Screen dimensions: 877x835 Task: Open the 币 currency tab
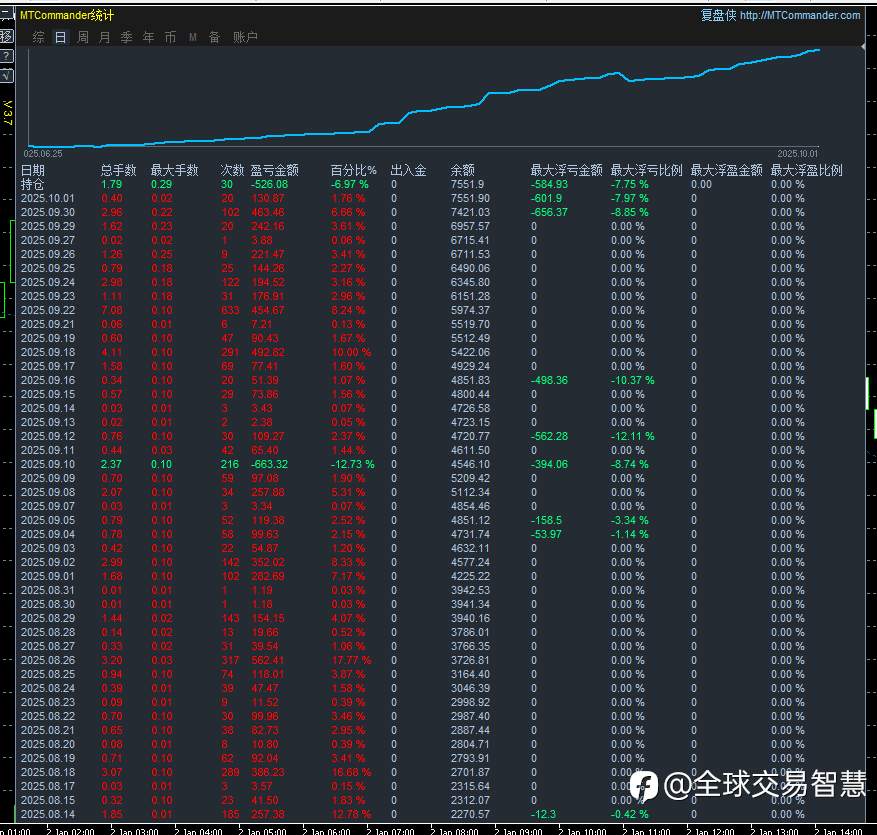click(170, 37)
